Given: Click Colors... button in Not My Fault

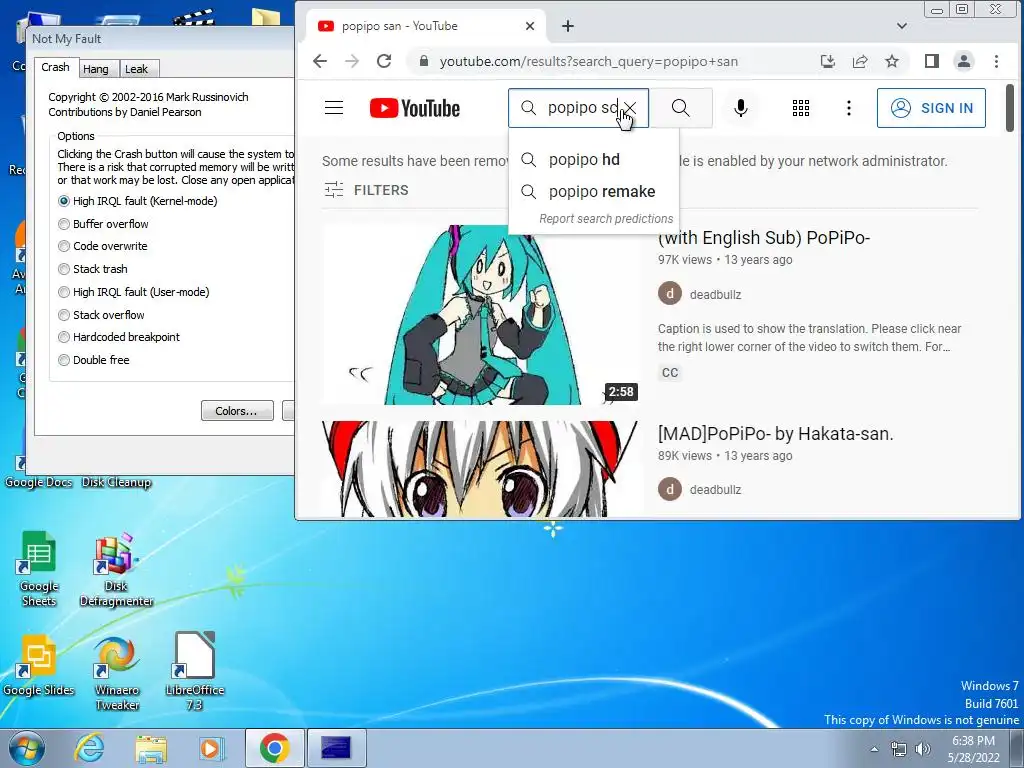Looking at the screenshot, I should [236, 411].
